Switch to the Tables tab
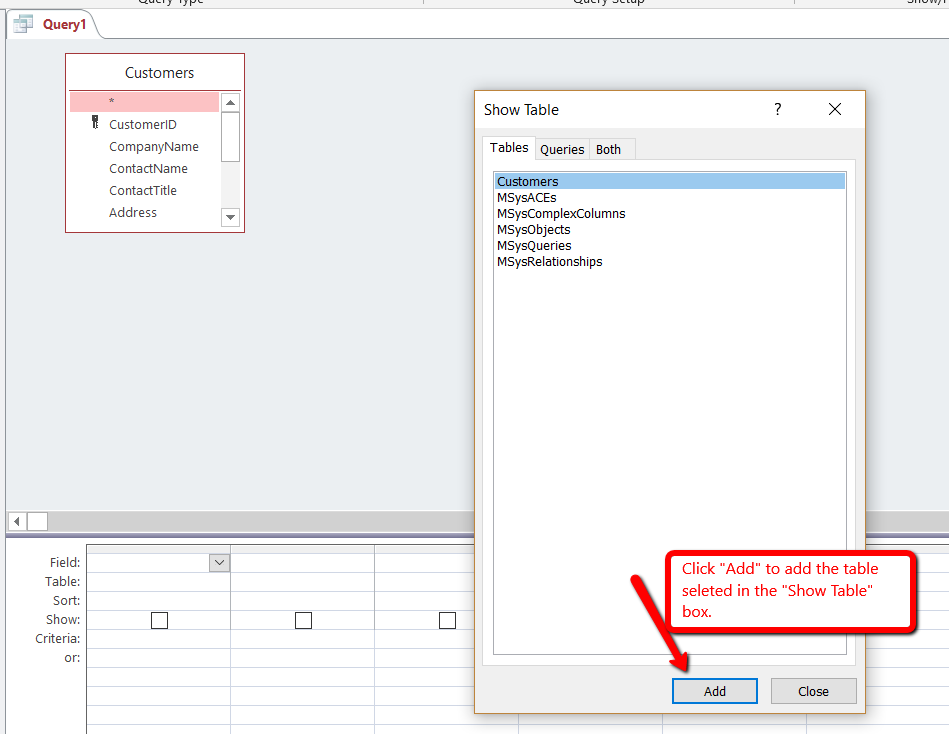This screenshot has width=949, height=734. [509, 148]
